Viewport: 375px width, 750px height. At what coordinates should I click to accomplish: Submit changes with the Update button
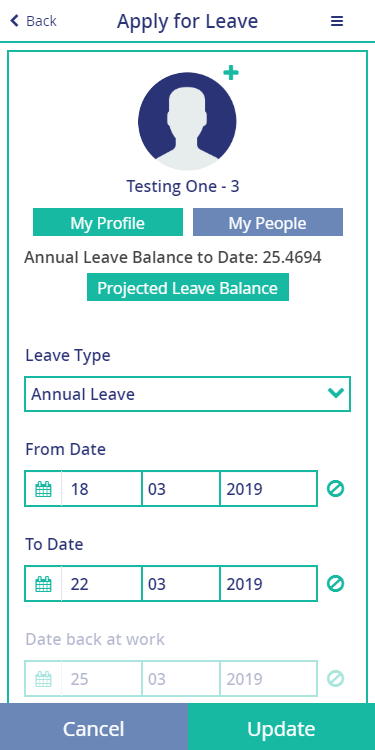[281, 727]
